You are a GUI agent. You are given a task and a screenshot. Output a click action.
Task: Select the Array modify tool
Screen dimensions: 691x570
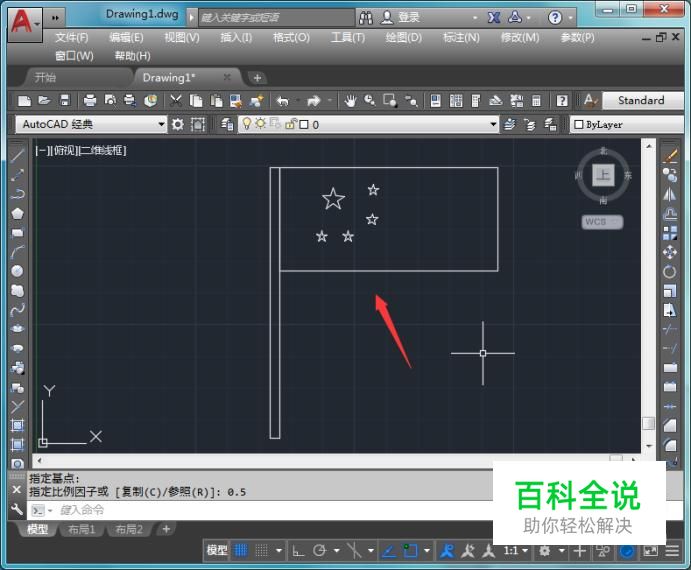point(670,233)
